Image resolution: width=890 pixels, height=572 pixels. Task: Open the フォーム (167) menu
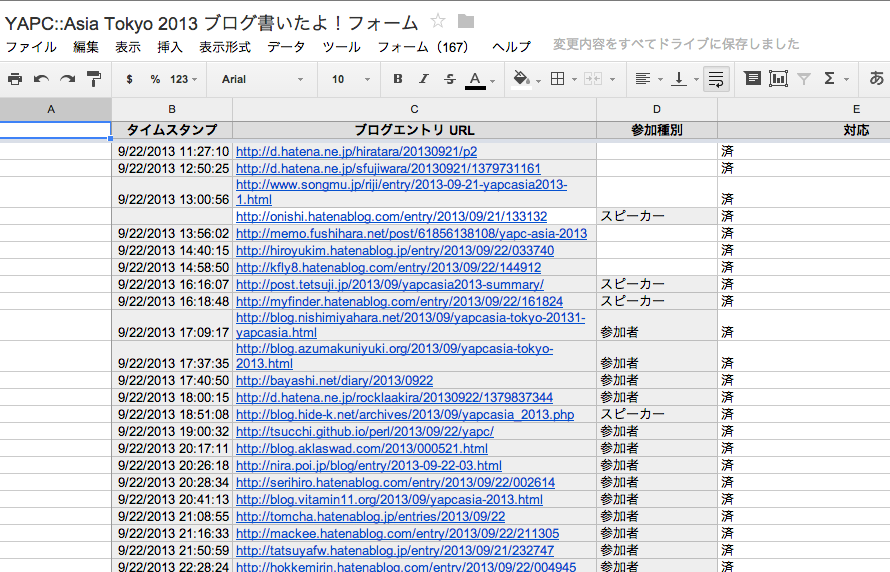click(423, 47)
